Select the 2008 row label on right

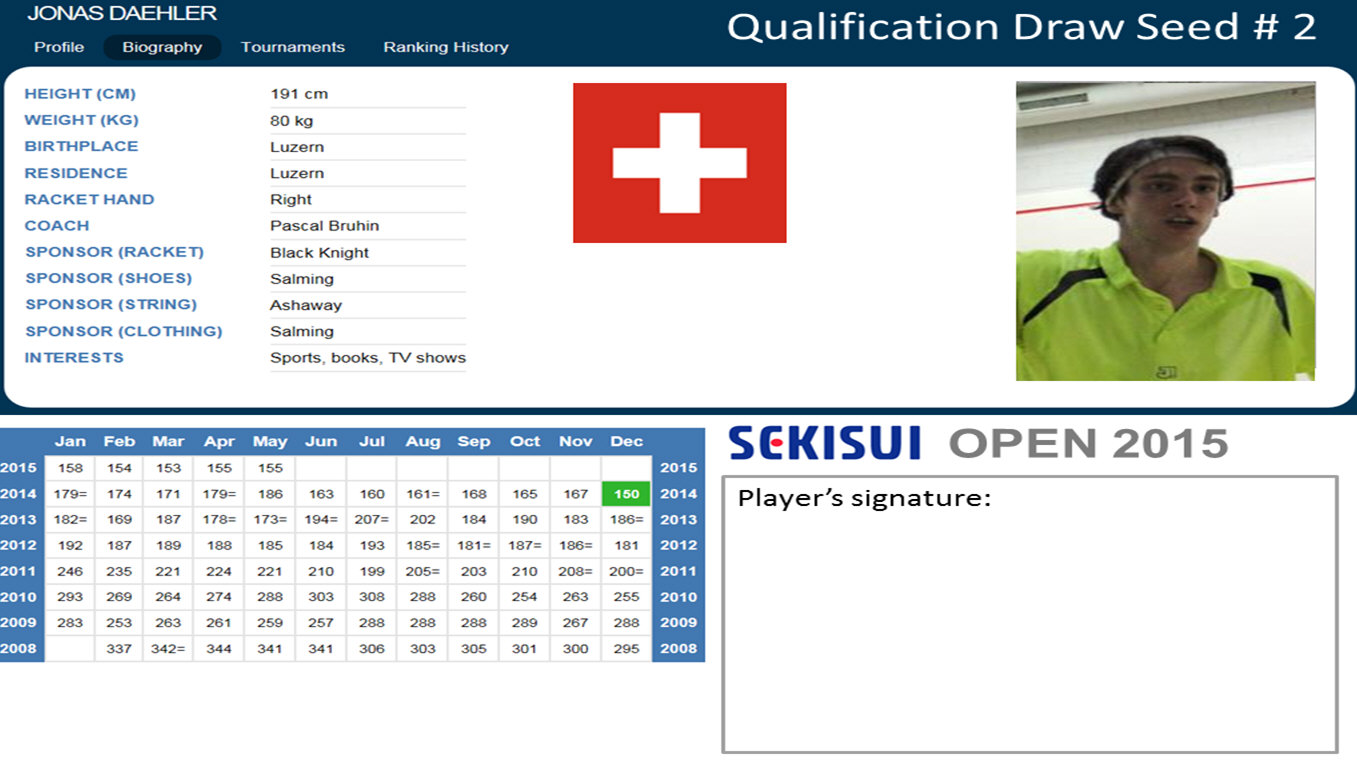678,648
